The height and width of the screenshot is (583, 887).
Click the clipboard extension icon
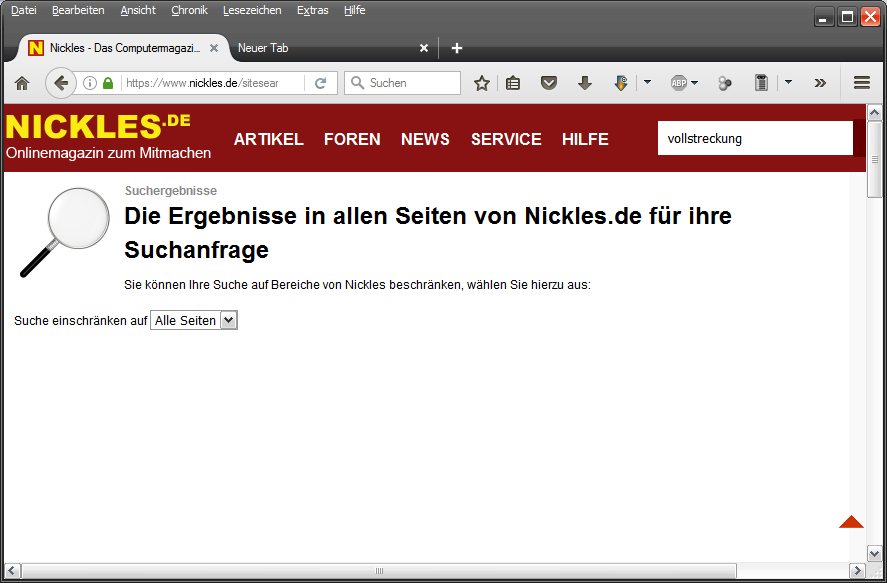tap(761, 84)
